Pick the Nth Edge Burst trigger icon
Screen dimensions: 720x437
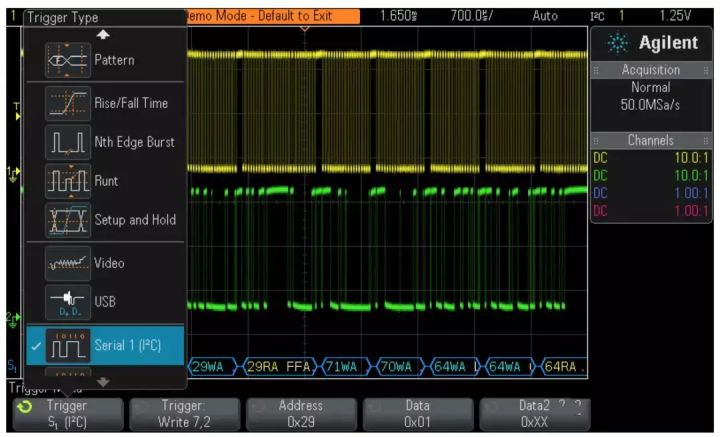(x=68, y=142)
